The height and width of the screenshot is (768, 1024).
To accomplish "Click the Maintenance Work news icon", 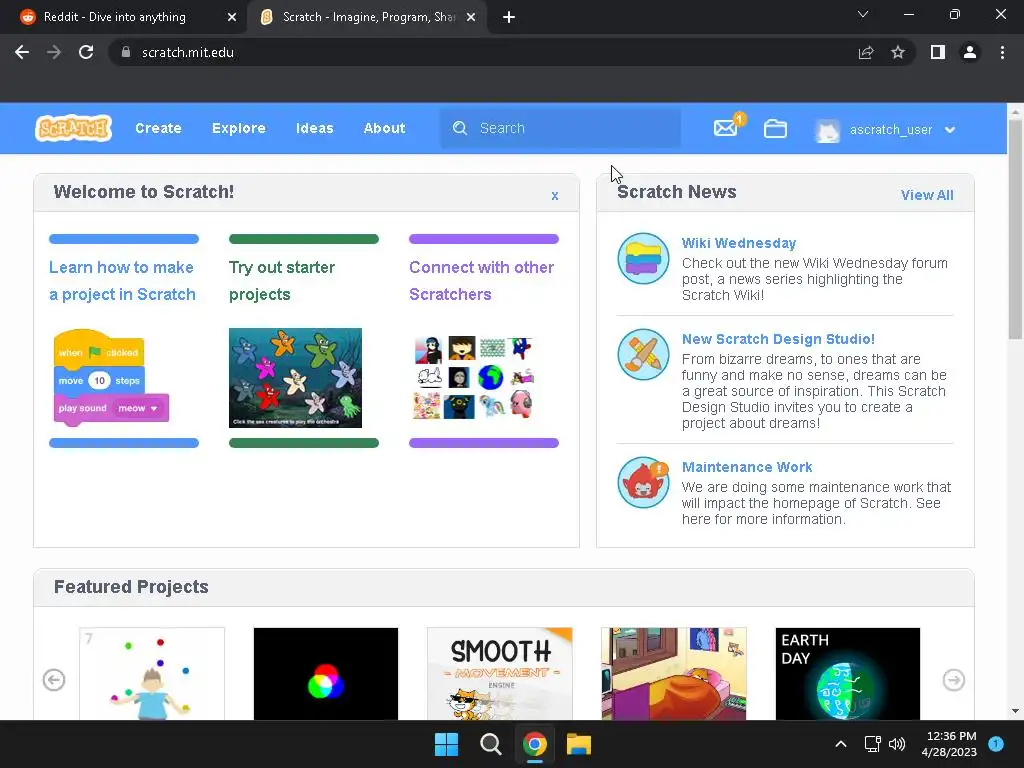I will click(643, 483).
